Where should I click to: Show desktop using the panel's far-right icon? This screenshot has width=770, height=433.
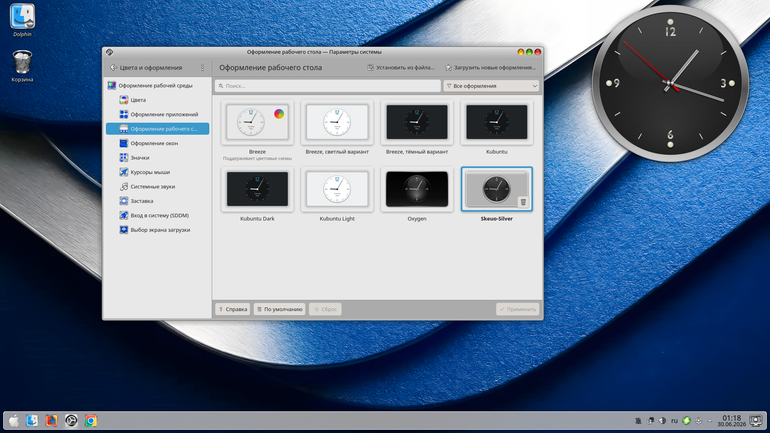pyautogui.click(x=756, y=421)
